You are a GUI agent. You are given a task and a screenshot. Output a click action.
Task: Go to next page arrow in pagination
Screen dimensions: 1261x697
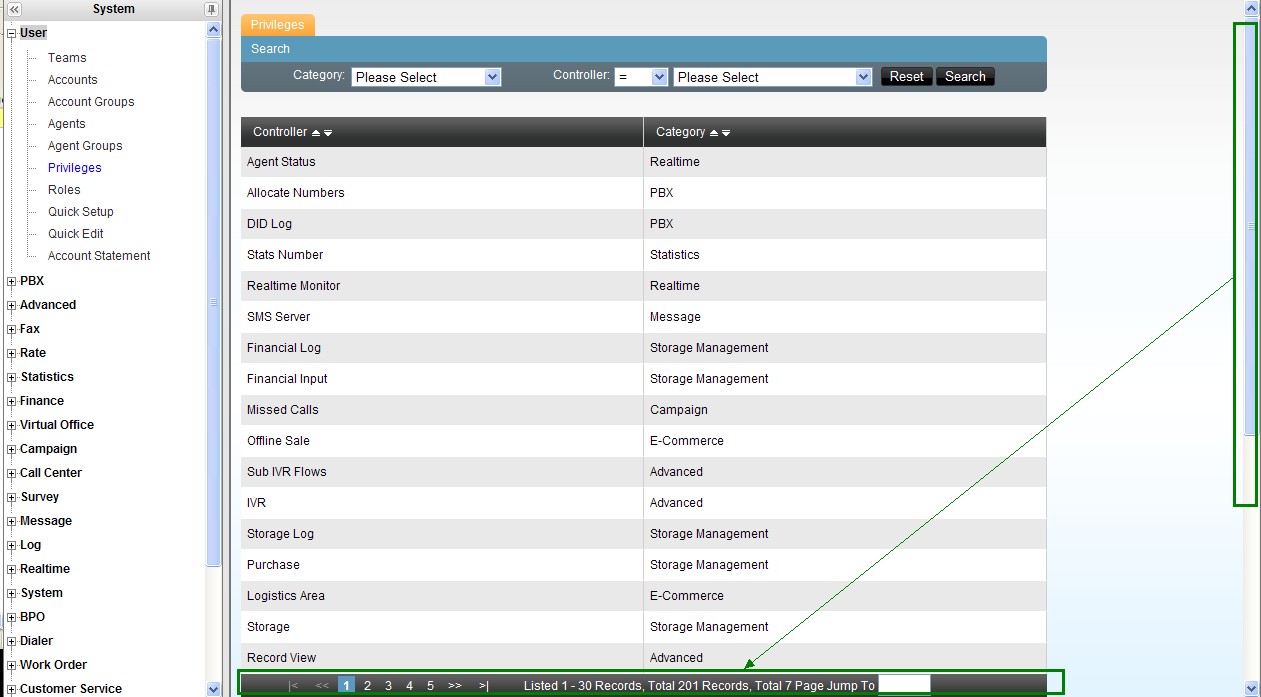pos(454,685)
